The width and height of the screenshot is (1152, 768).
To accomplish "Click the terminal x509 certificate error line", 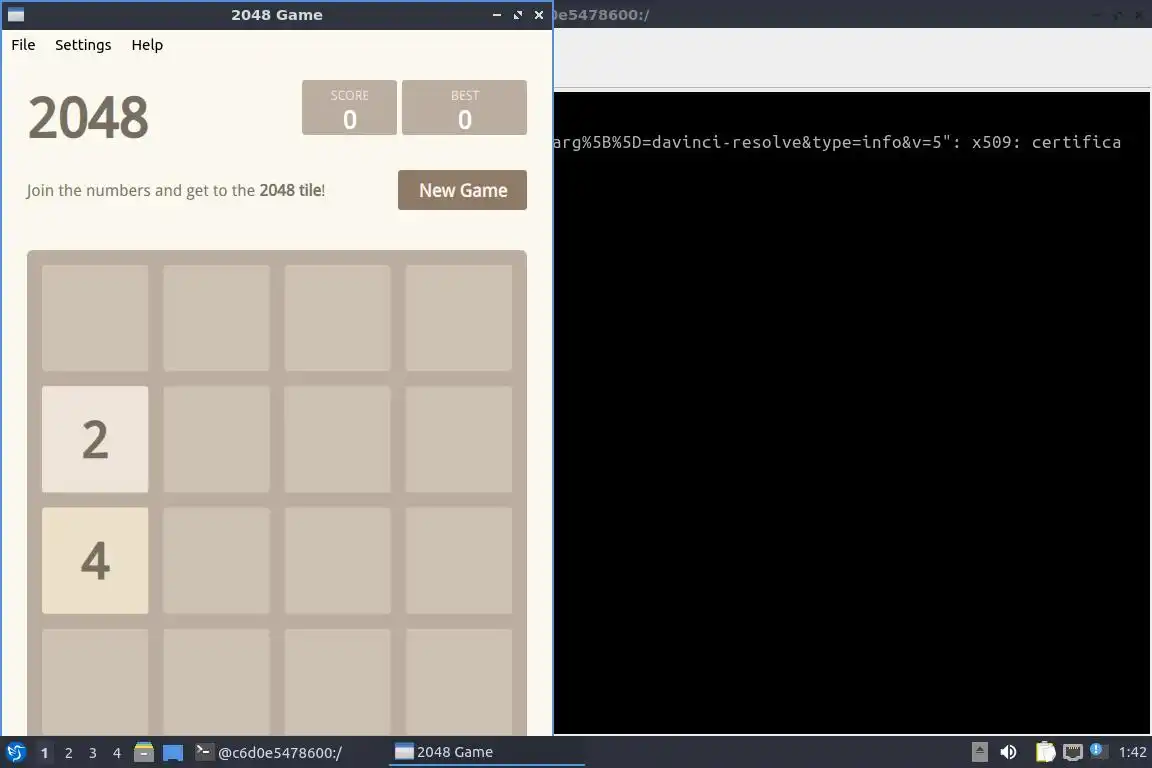I will point(837,142).
